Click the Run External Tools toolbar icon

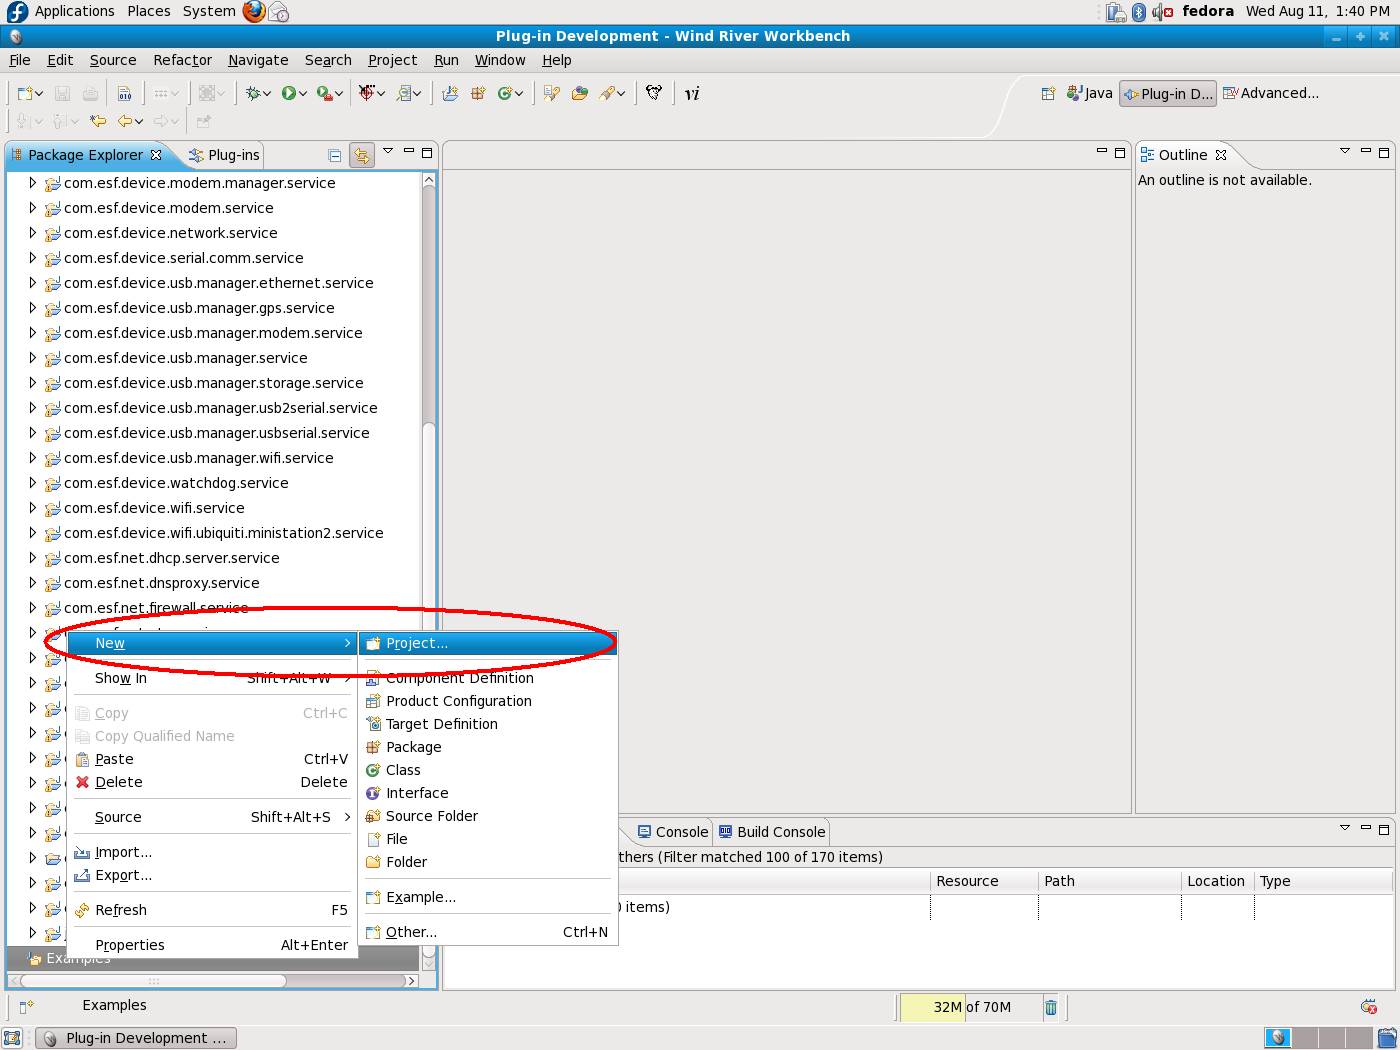(324, 93)
